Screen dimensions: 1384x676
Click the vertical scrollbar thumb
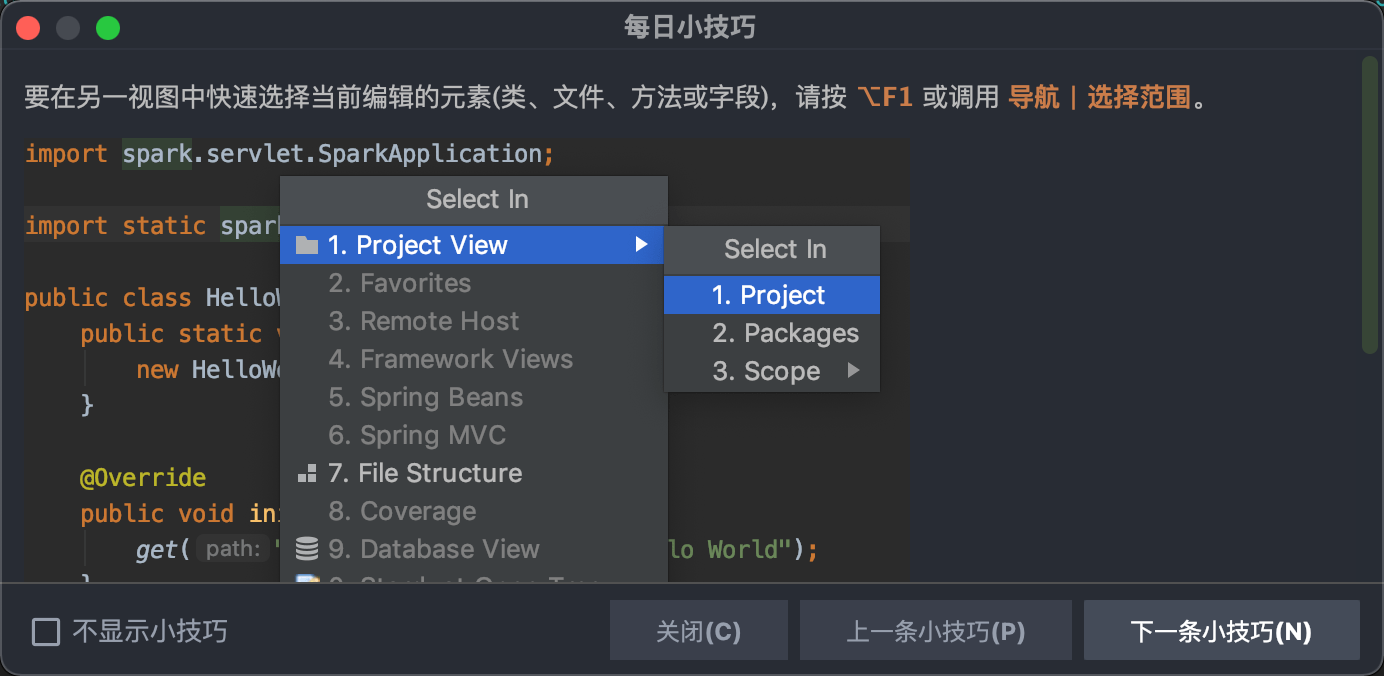[1369, 204]
